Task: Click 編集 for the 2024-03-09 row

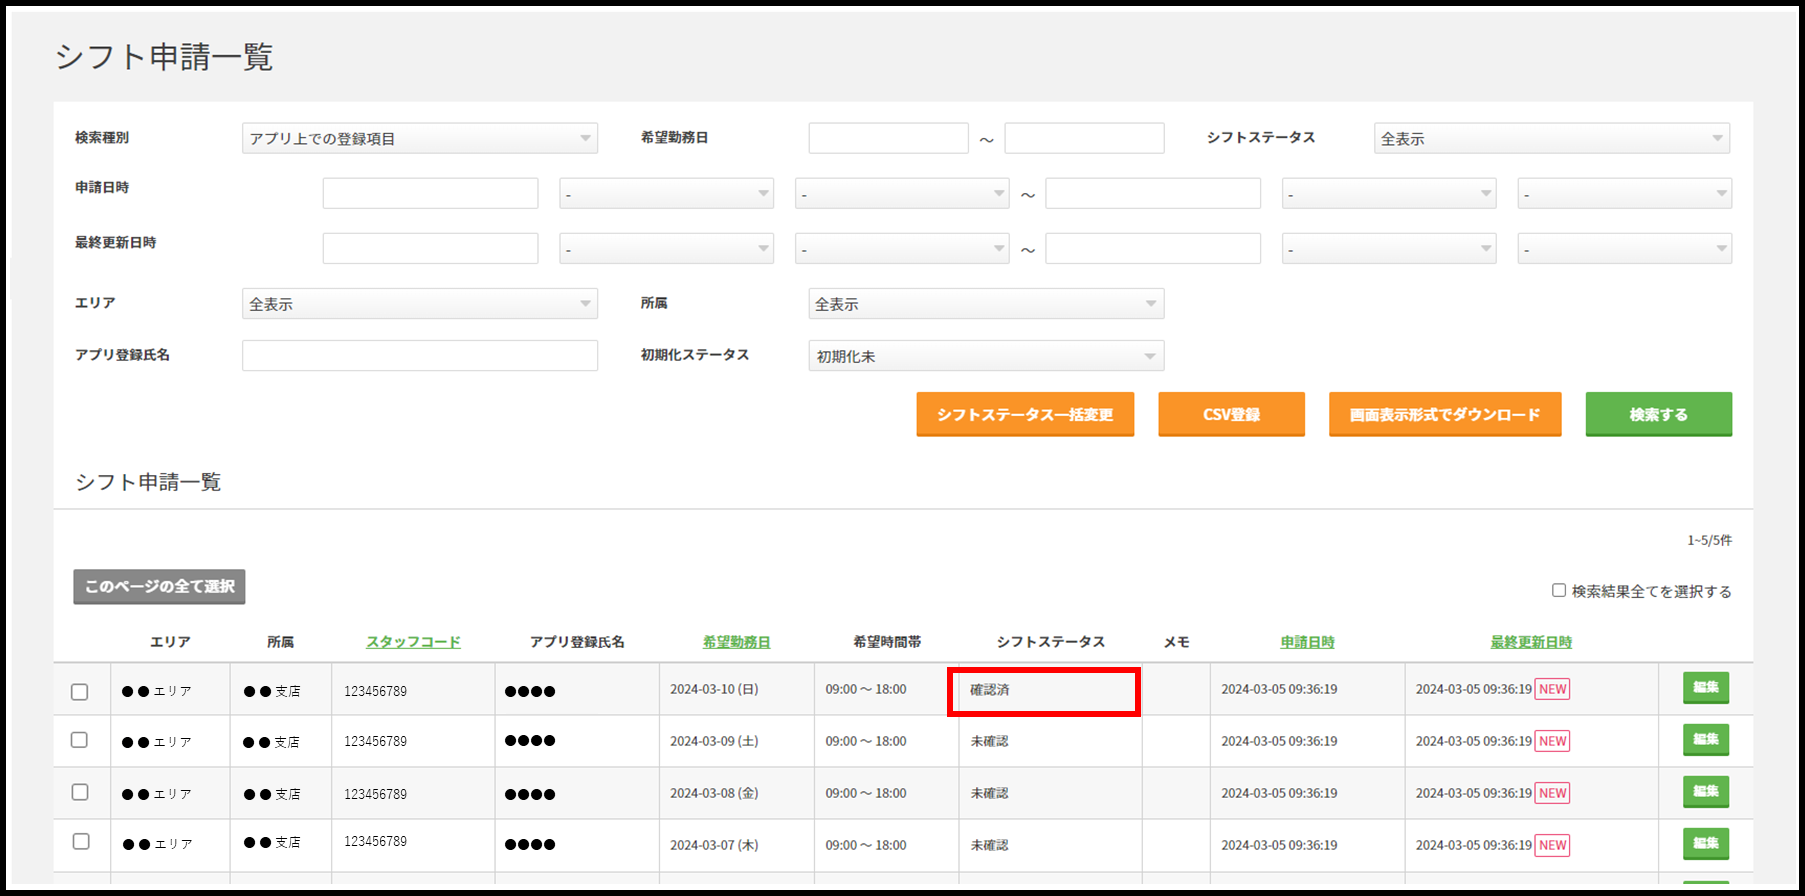Action: pos(1705,740)
